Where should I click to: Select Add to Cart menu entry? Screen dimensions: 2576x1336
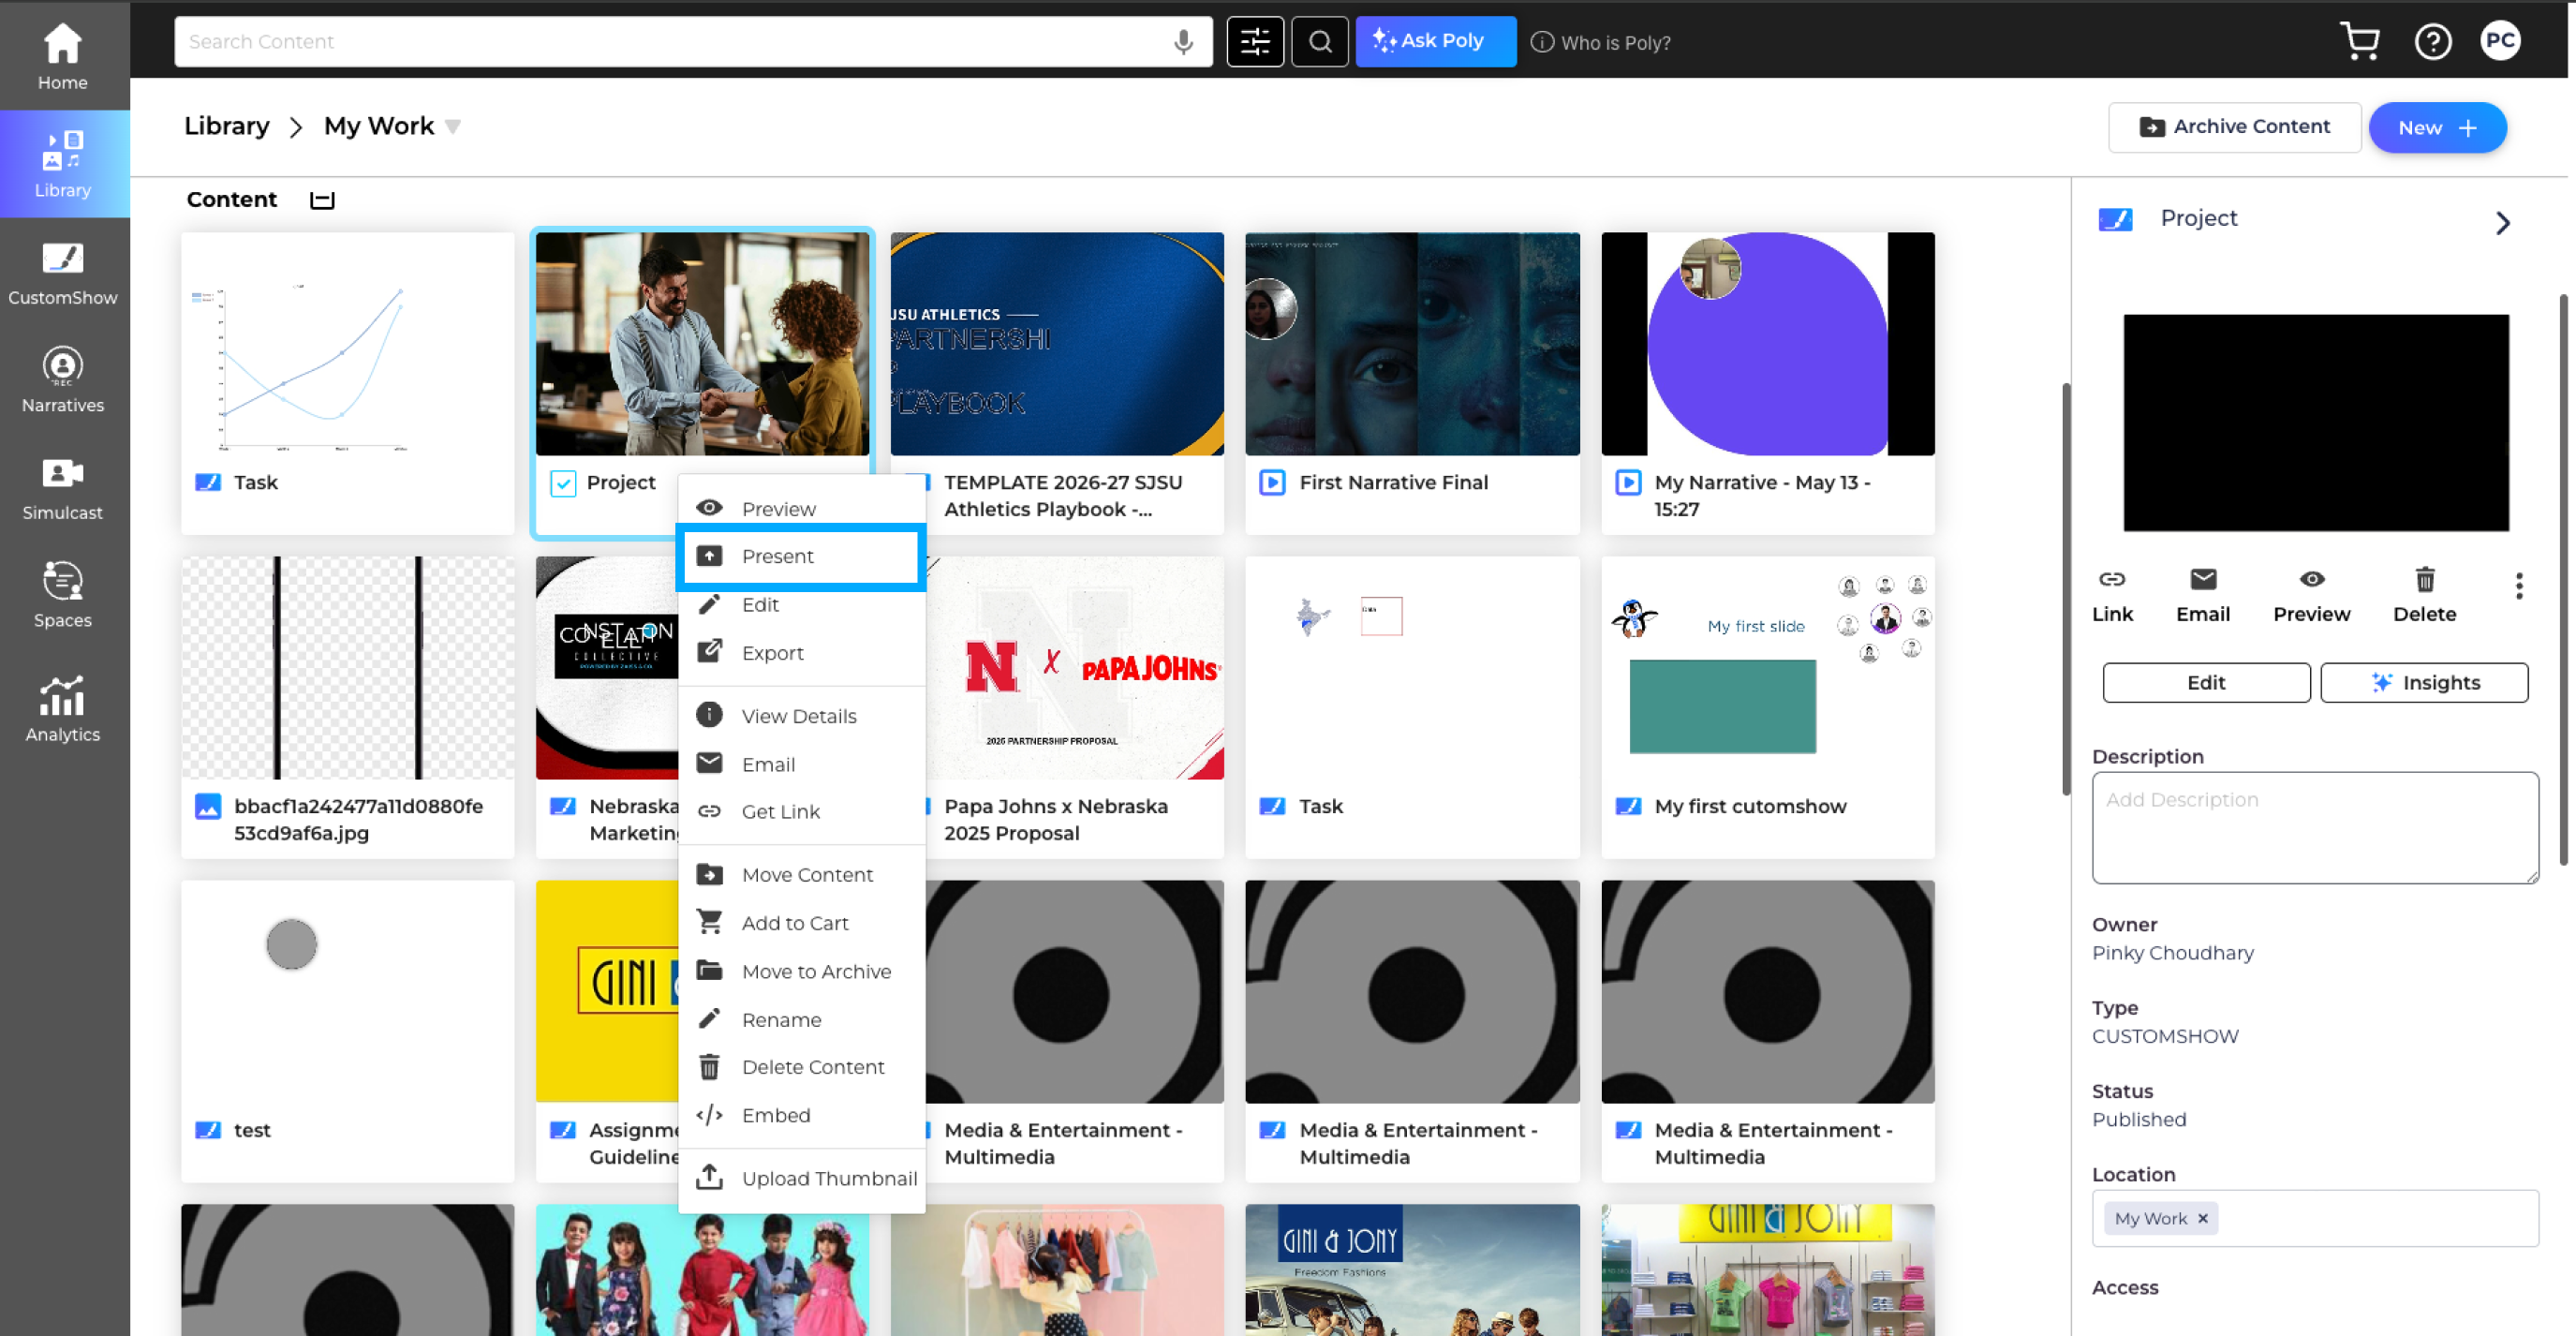[x=800, y=922]
